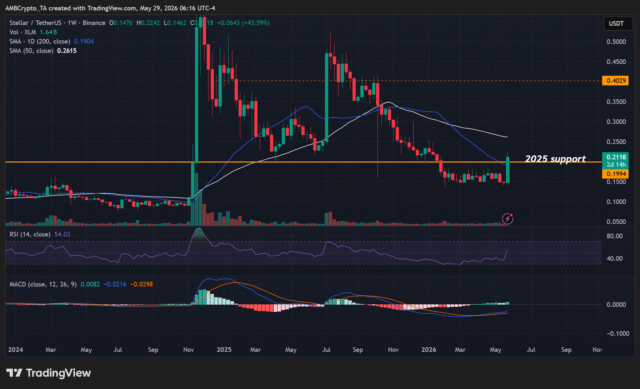Click the SMA 50 value 0.2615
The width and height of the screenshot is (640, 389).
pyautogui.click(x=67, y=51)
